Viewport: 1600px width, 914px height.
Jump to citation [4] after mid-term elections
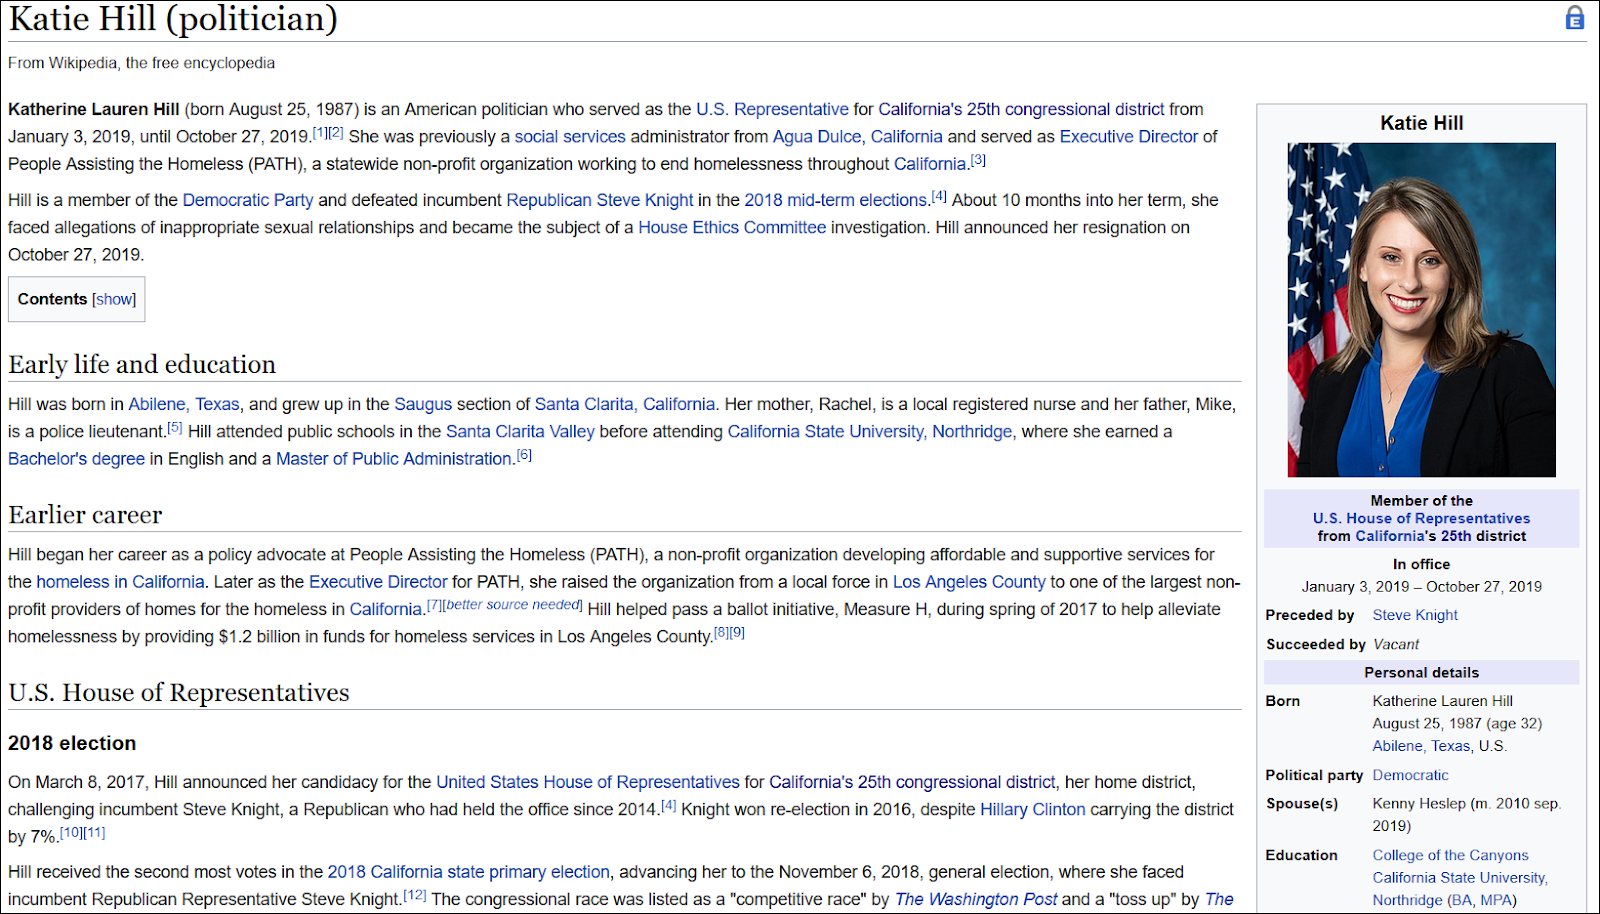point(939,196)
